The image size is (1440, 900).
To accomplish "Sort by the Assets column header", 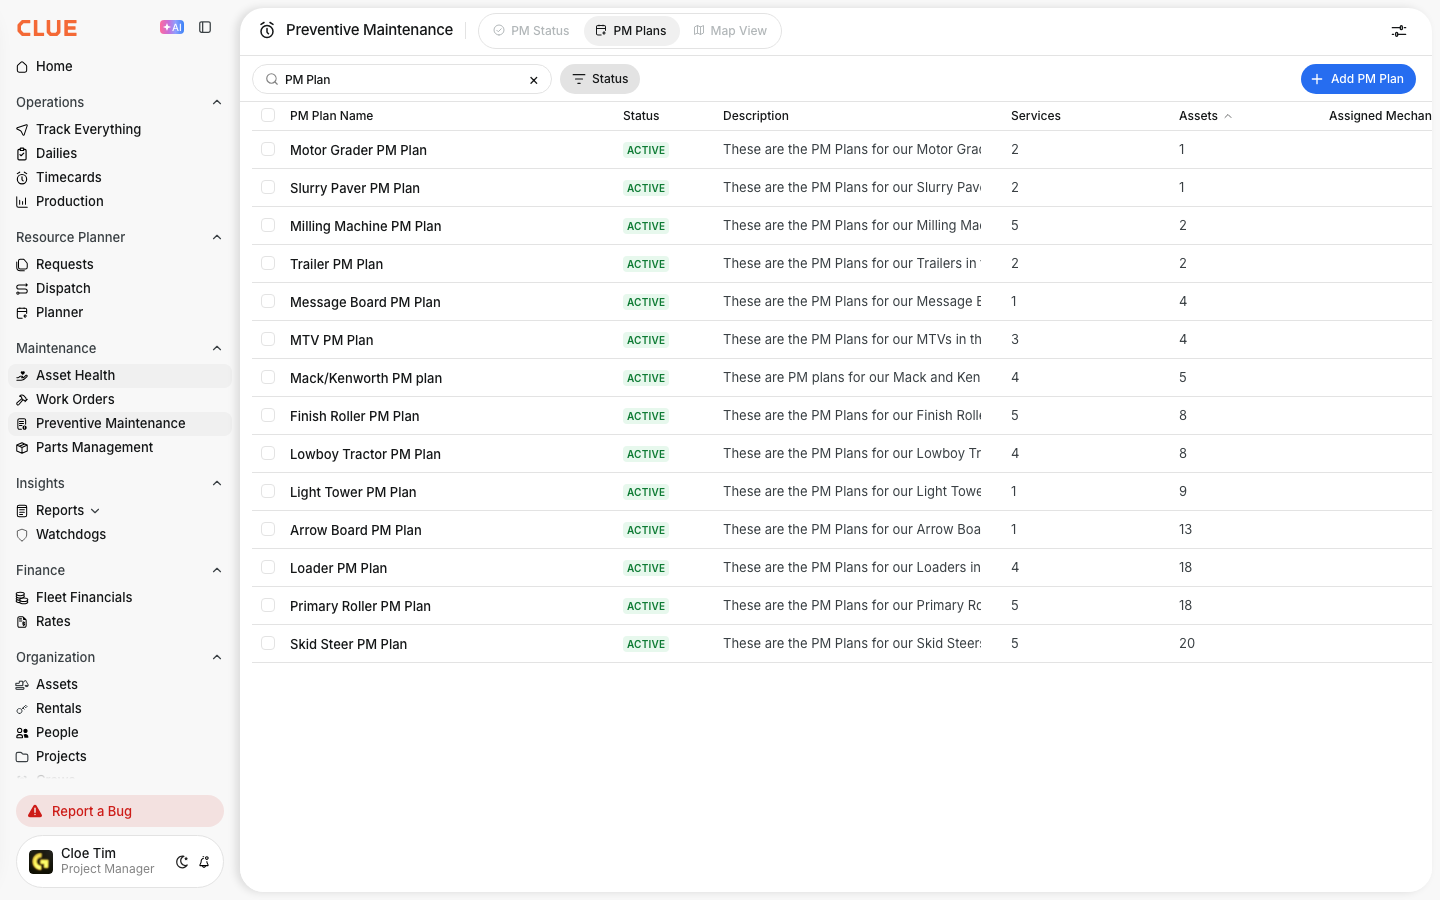I will click(x=1205, y=116).
